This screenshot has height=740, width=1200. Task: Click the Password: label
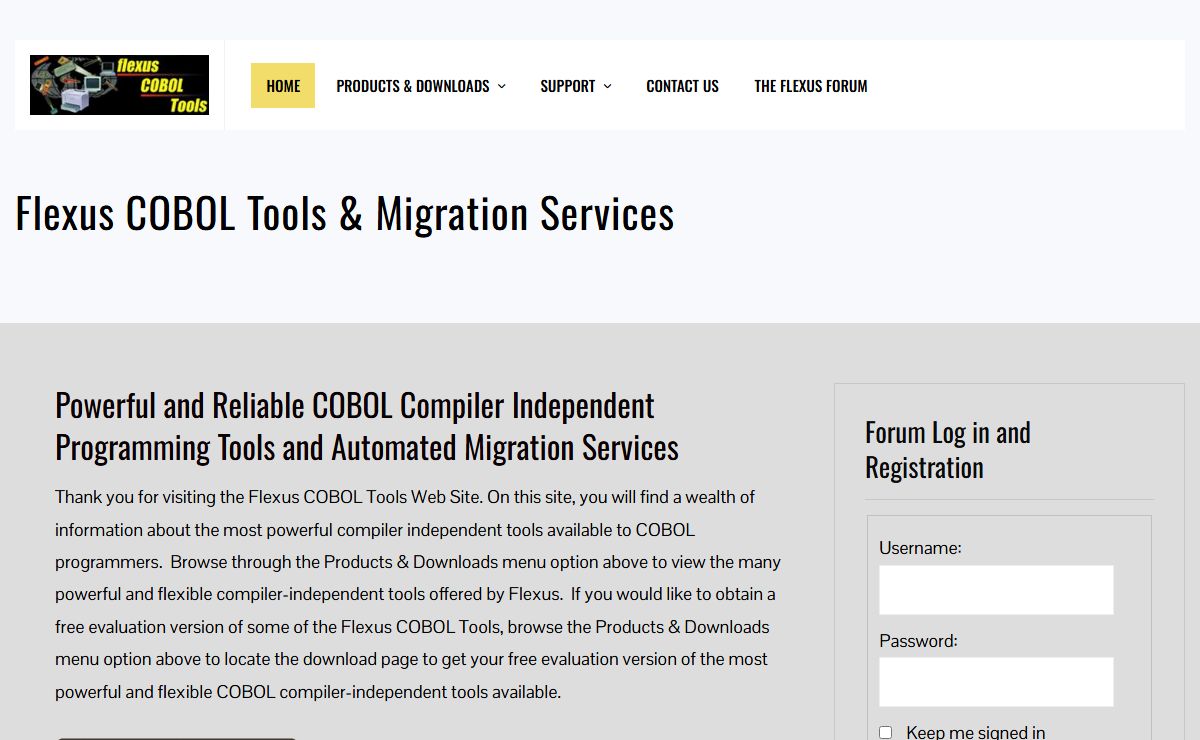(x=918, y=640)
